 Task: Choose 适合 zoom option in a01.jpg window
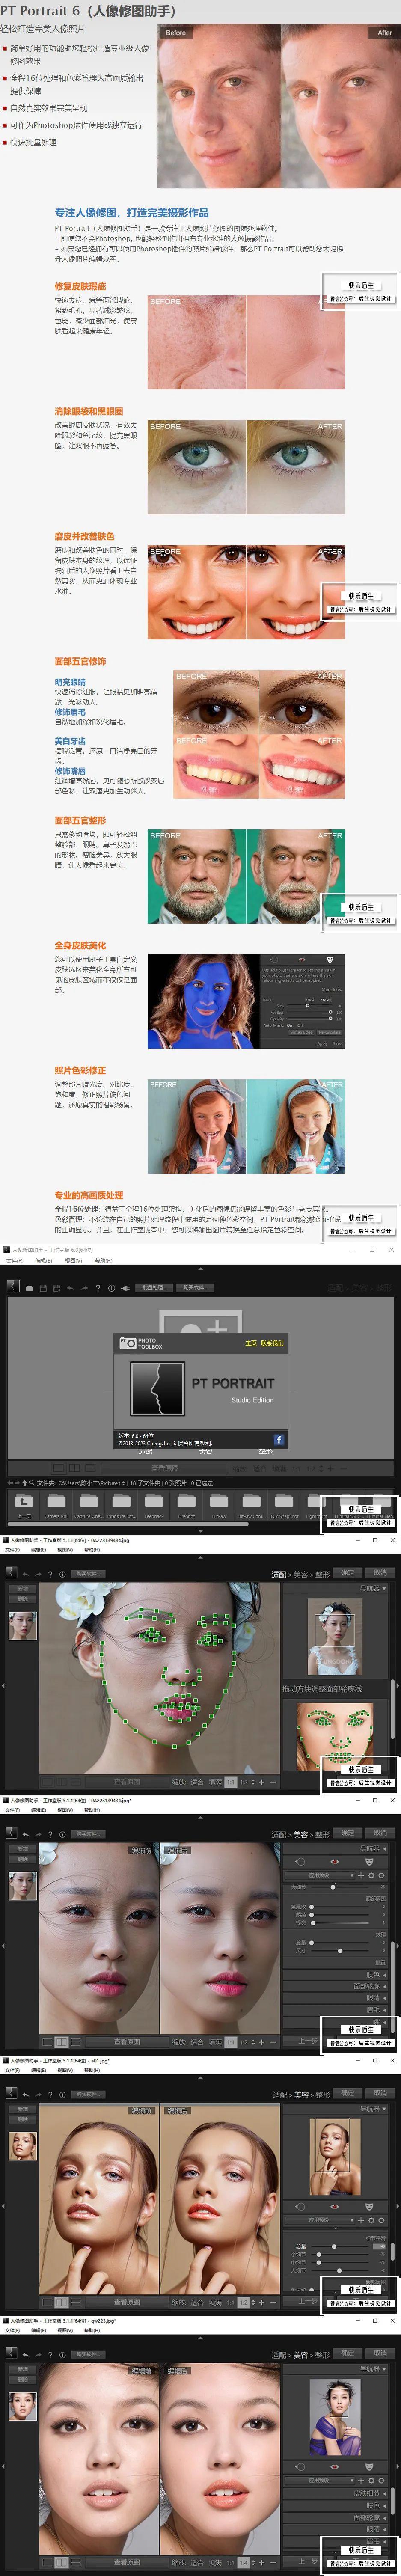(197, 2302)
